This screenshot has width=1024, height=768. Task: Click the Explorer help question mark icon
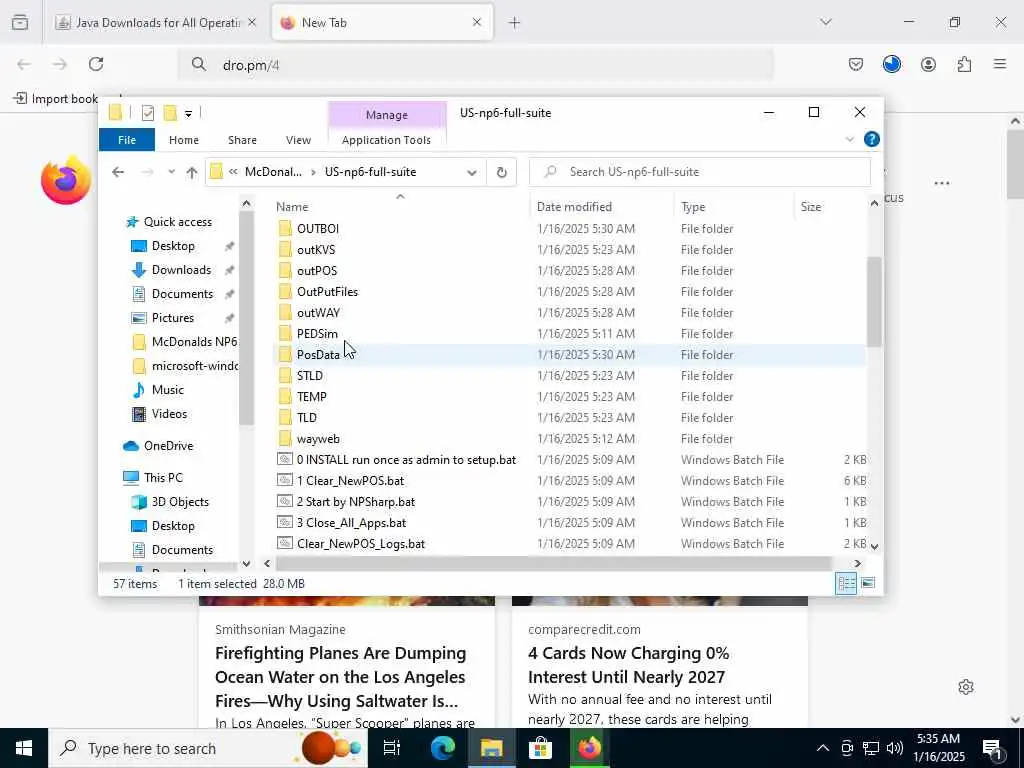tap(871, 139)
